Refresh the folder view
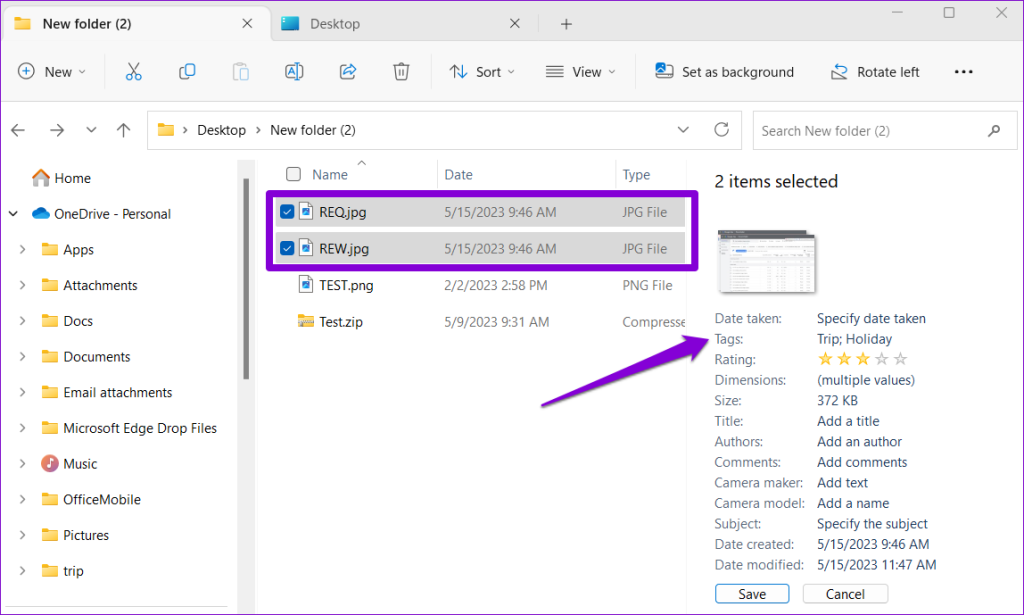This screenshot has width=1024, height=615. click(721, 129)
